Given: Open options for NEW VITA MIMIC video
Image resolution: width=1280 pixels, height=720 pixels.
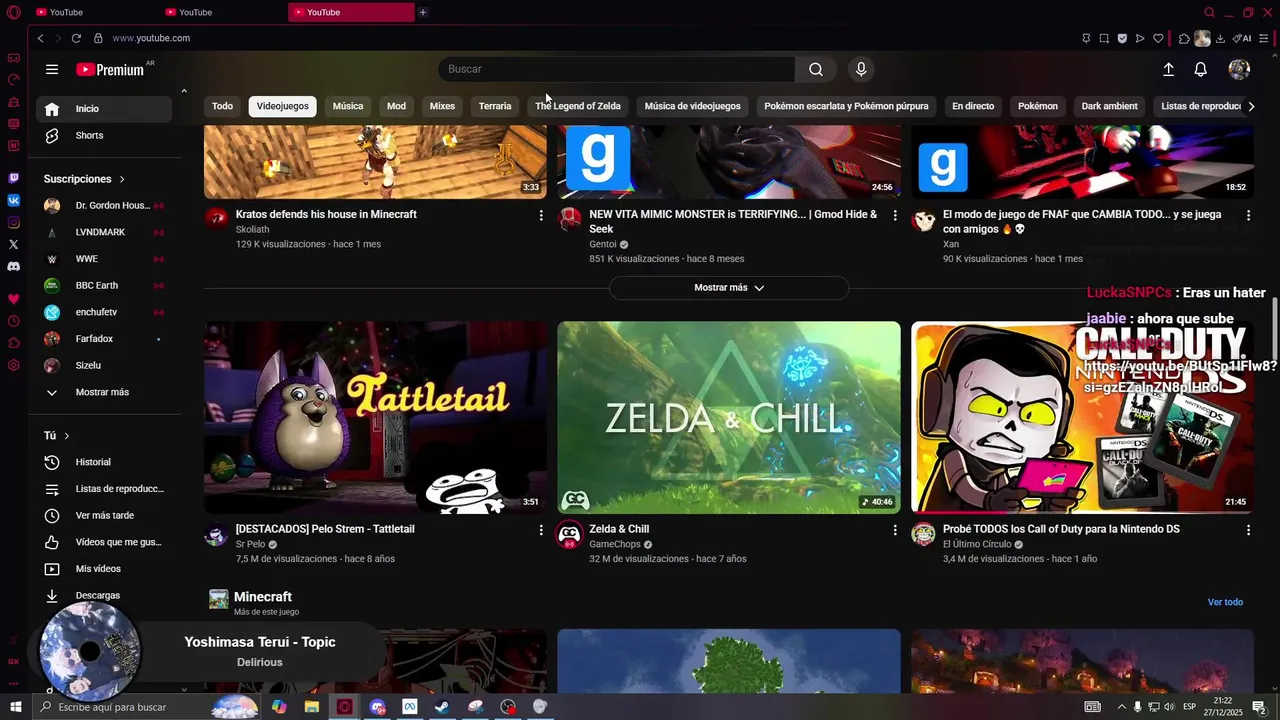Looking at the screenshot, I should (x=895, y=215).
